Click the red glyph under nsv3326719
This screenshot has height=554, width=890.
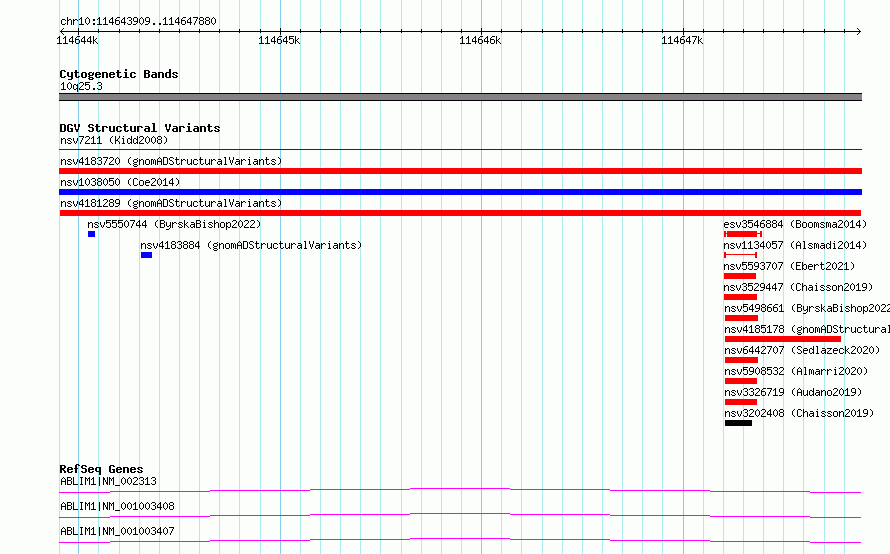point(741,402)
